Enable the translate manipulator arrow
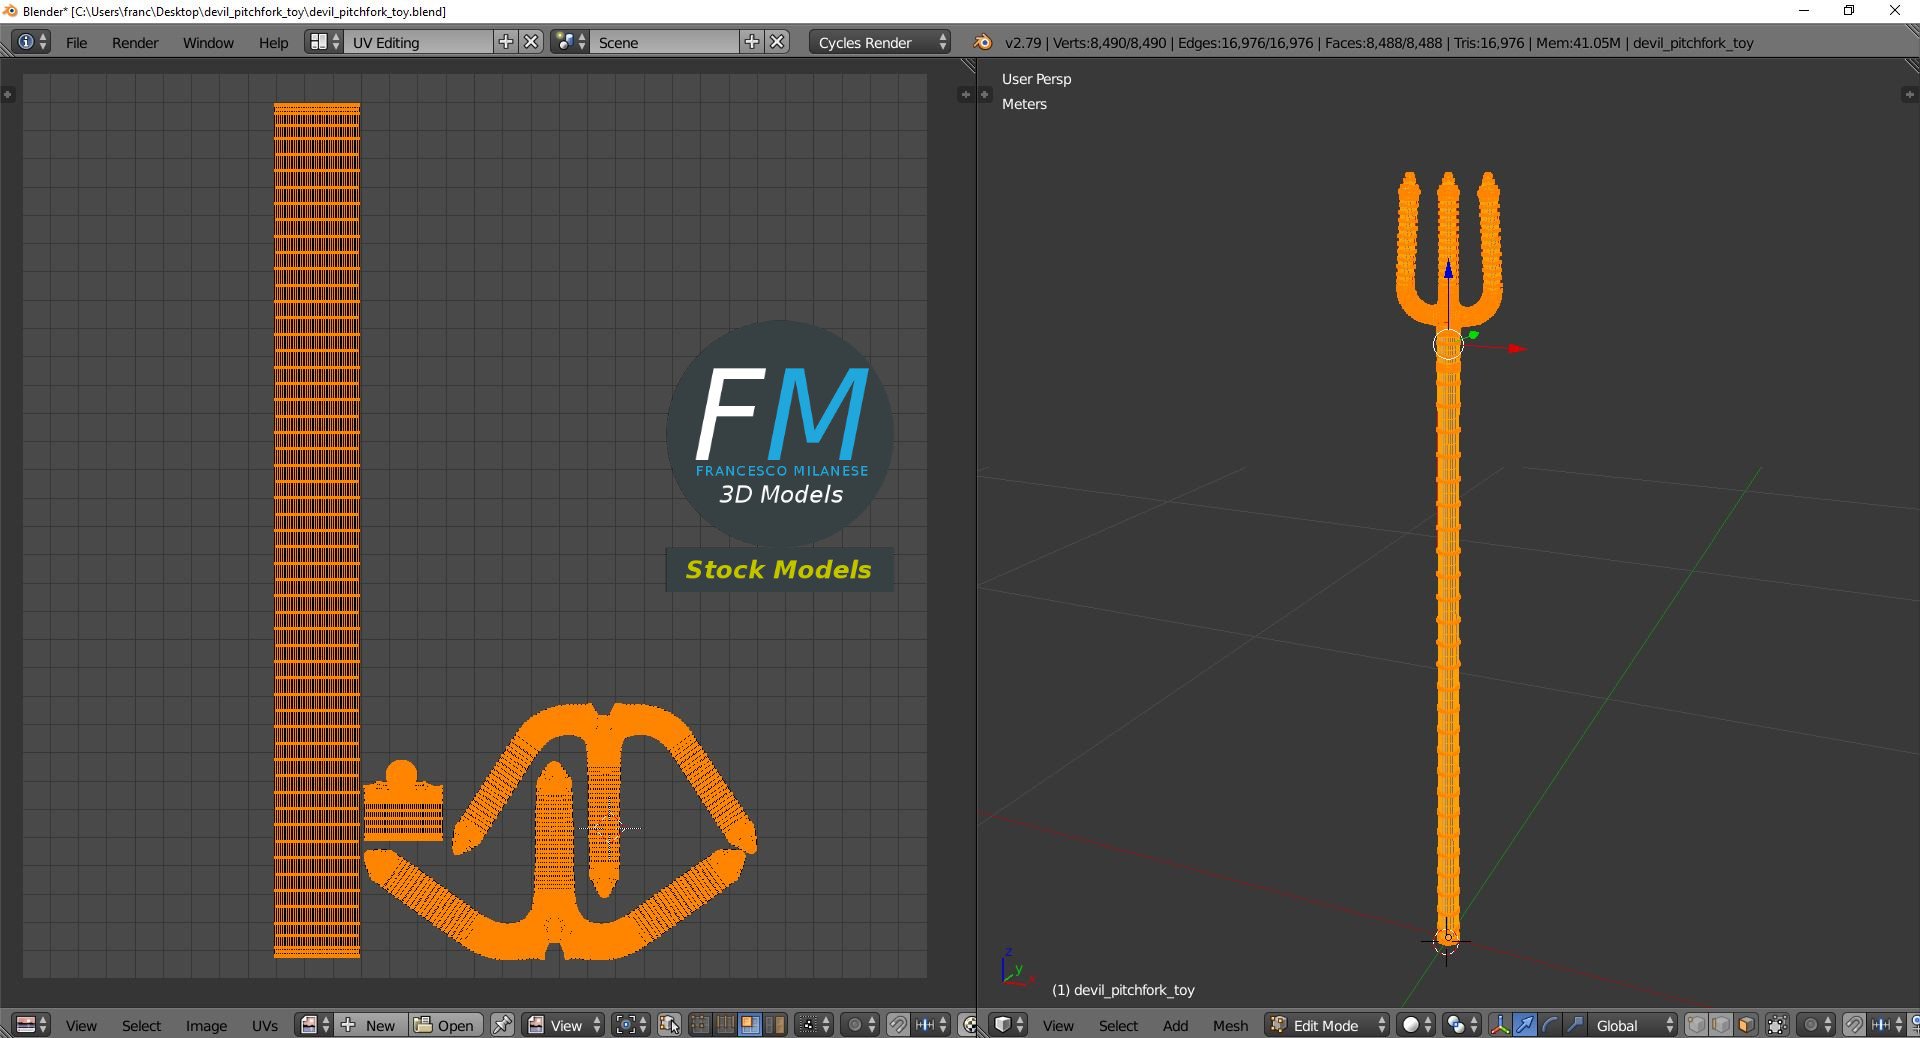 (x=1525, y=1025)
